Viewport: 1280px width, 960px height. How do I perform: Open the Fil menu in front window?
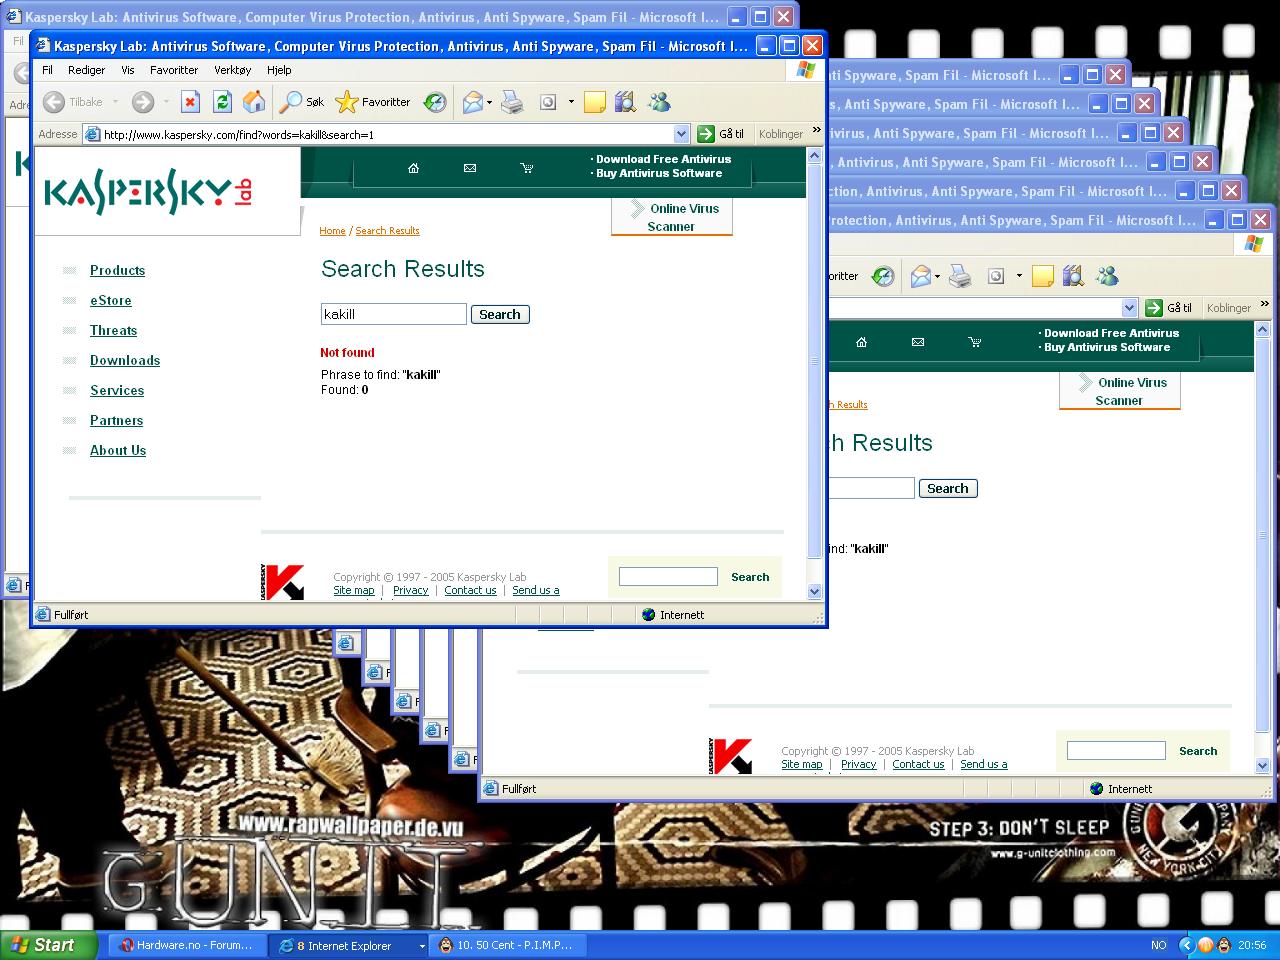point(47,70)
